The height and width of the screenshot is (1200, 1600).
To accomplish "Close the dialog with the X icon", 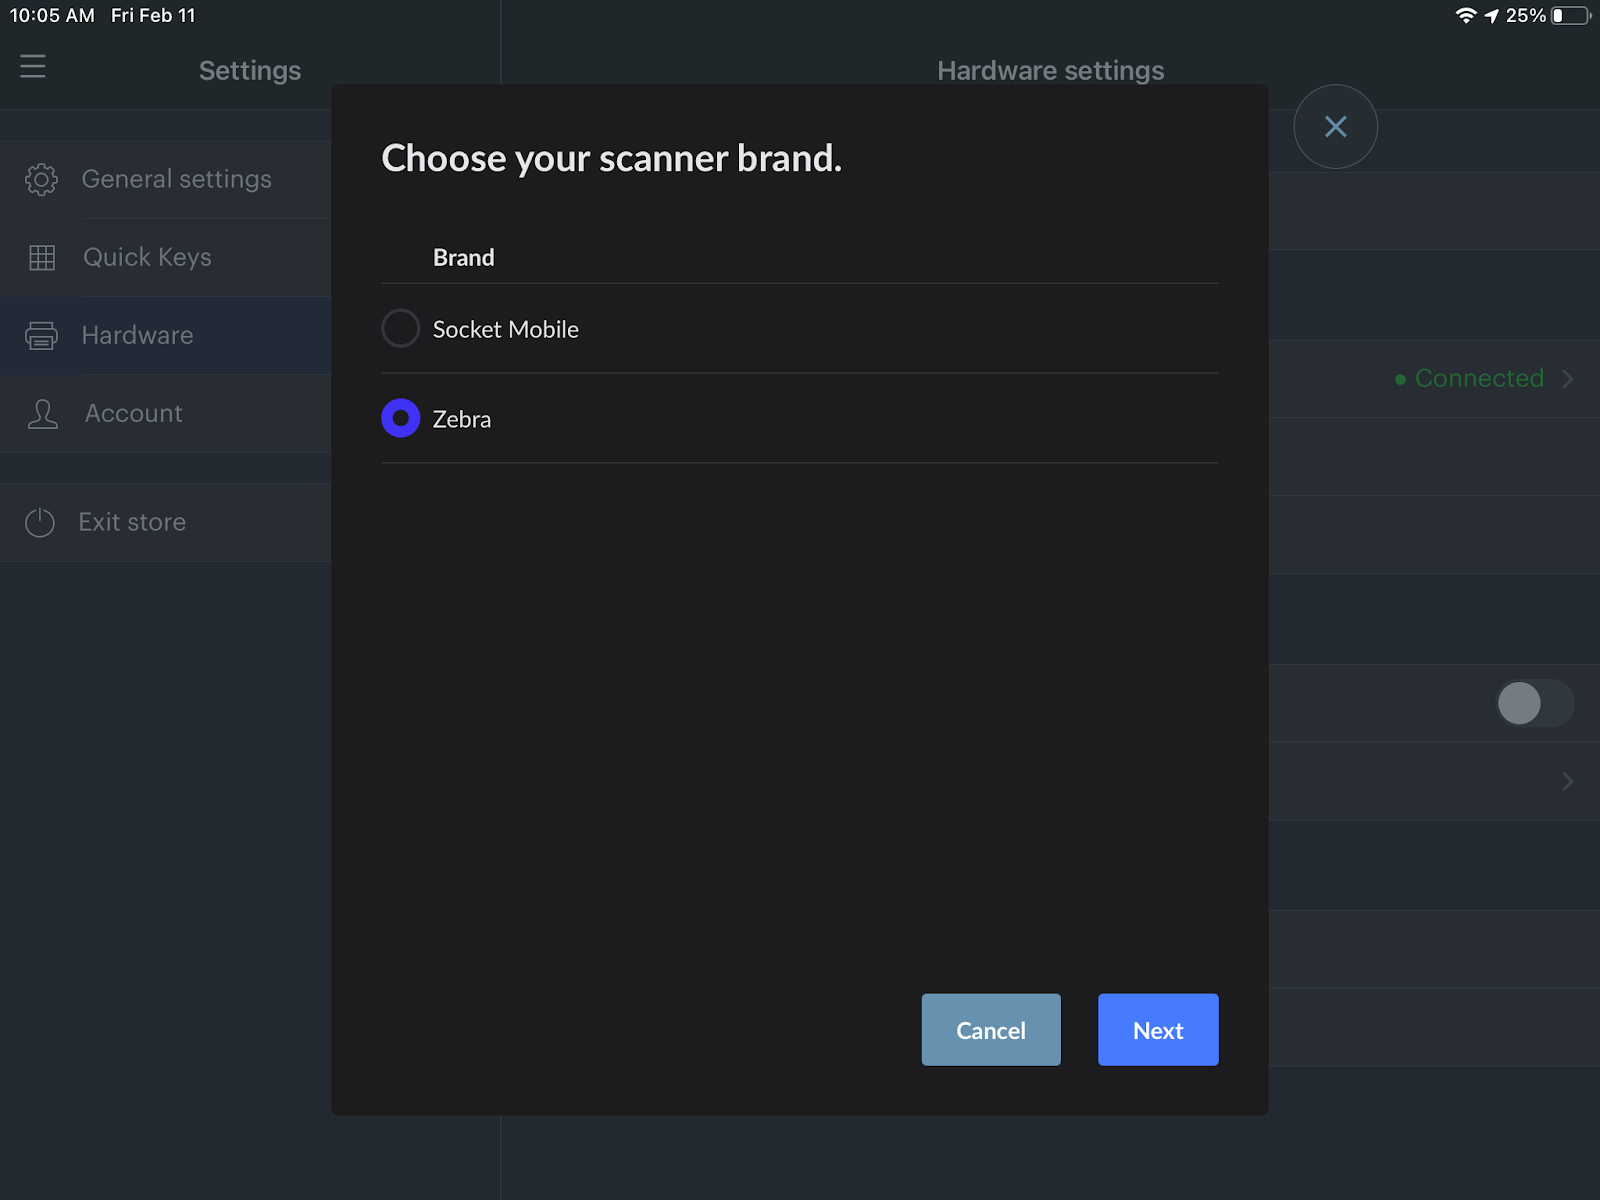I will pos(1335,127).
